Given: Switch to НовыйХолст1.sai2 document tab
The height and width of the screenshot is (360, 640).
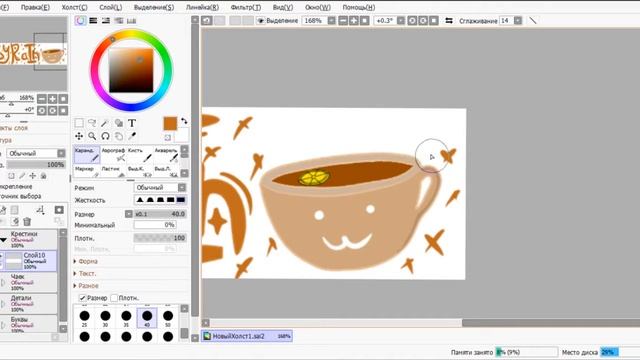Looking at the screenshot, I should coord(247,336).
